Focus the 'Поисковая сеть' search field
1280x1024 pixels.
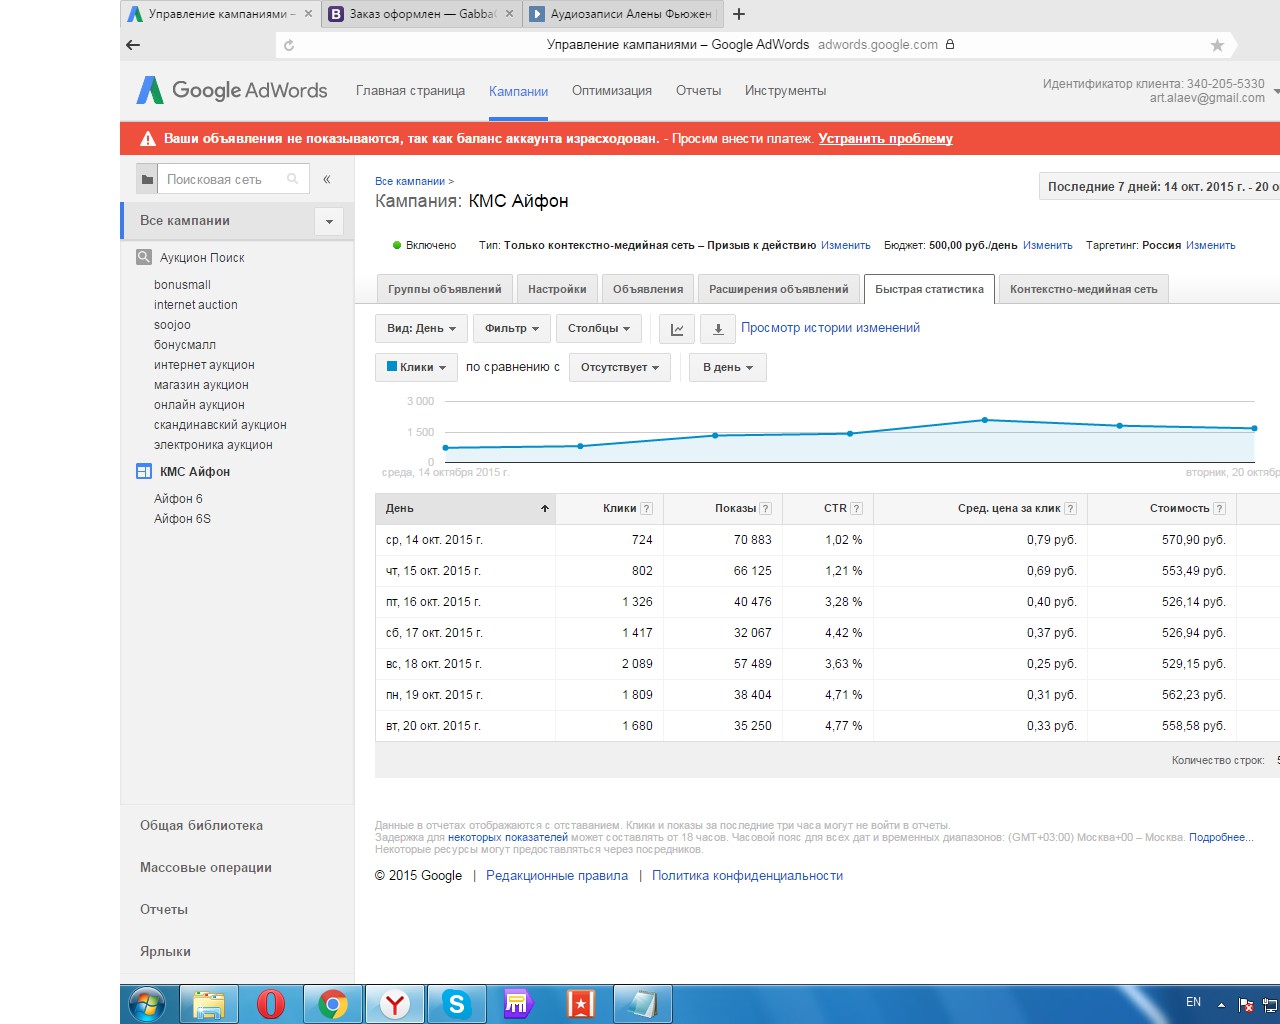tap(233, 180)
